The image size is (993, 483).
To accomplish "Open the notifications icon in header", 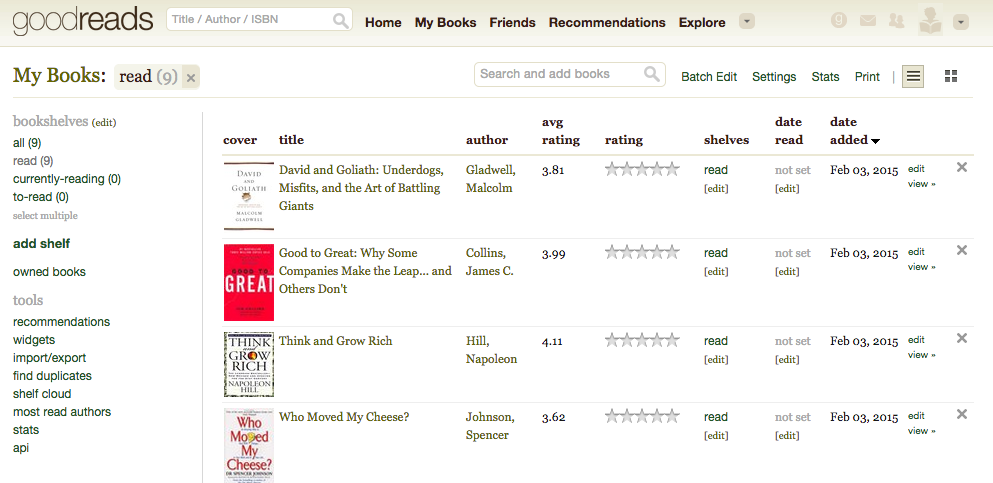I will coord(838,21).
